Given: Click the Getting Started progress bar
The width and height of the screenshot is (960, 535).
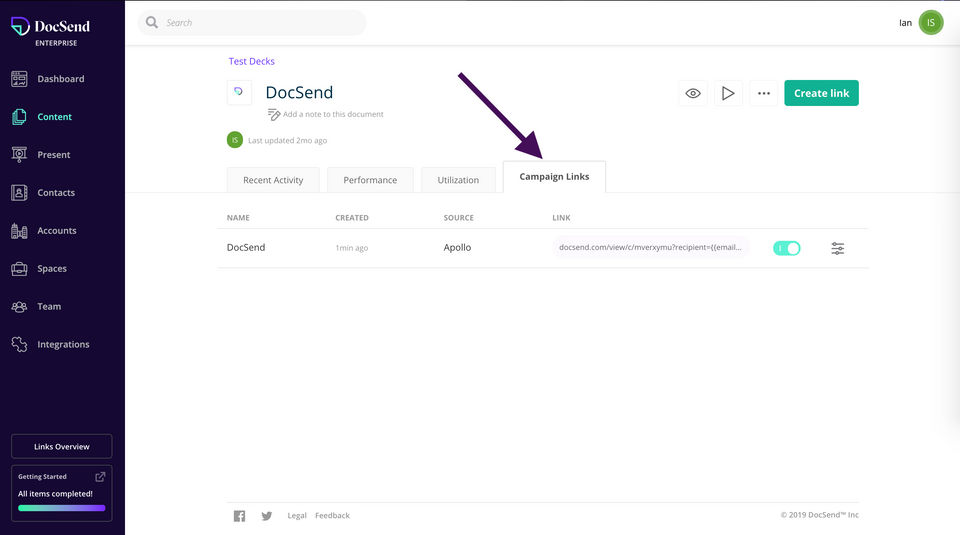Looking at the screenshot, I should tap(61, 508).
